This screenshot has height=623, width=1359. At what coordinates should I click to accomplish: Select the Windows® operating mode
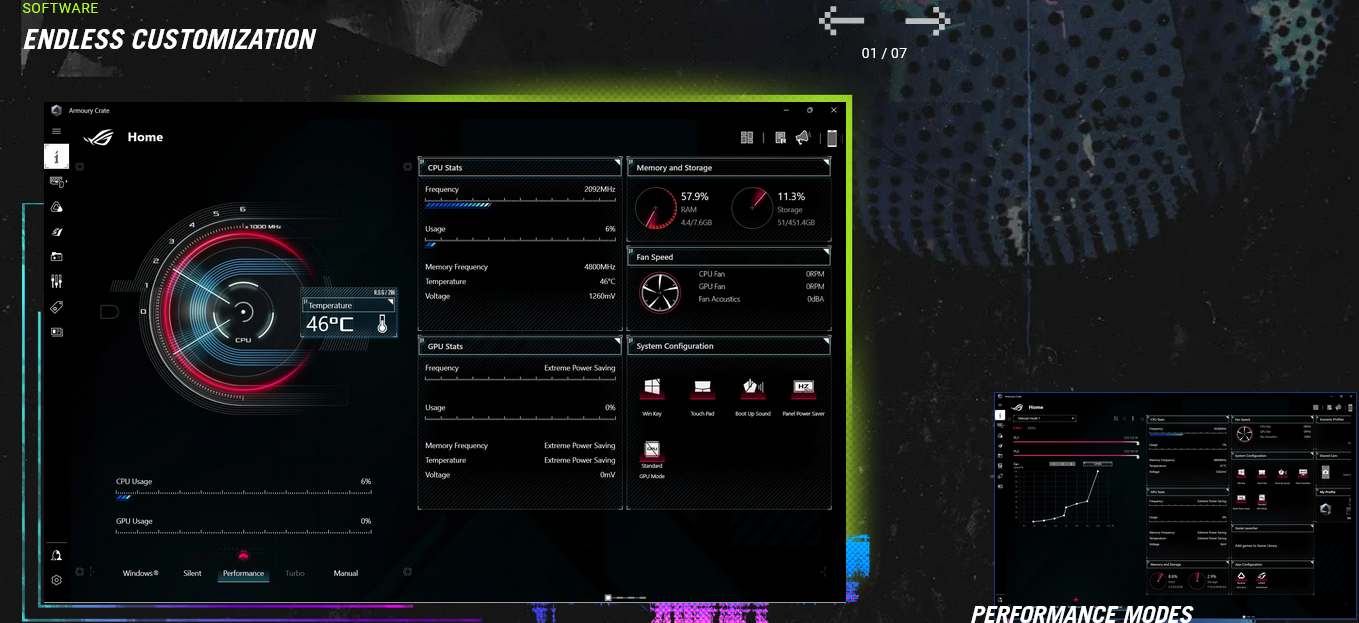pos(140,573)
